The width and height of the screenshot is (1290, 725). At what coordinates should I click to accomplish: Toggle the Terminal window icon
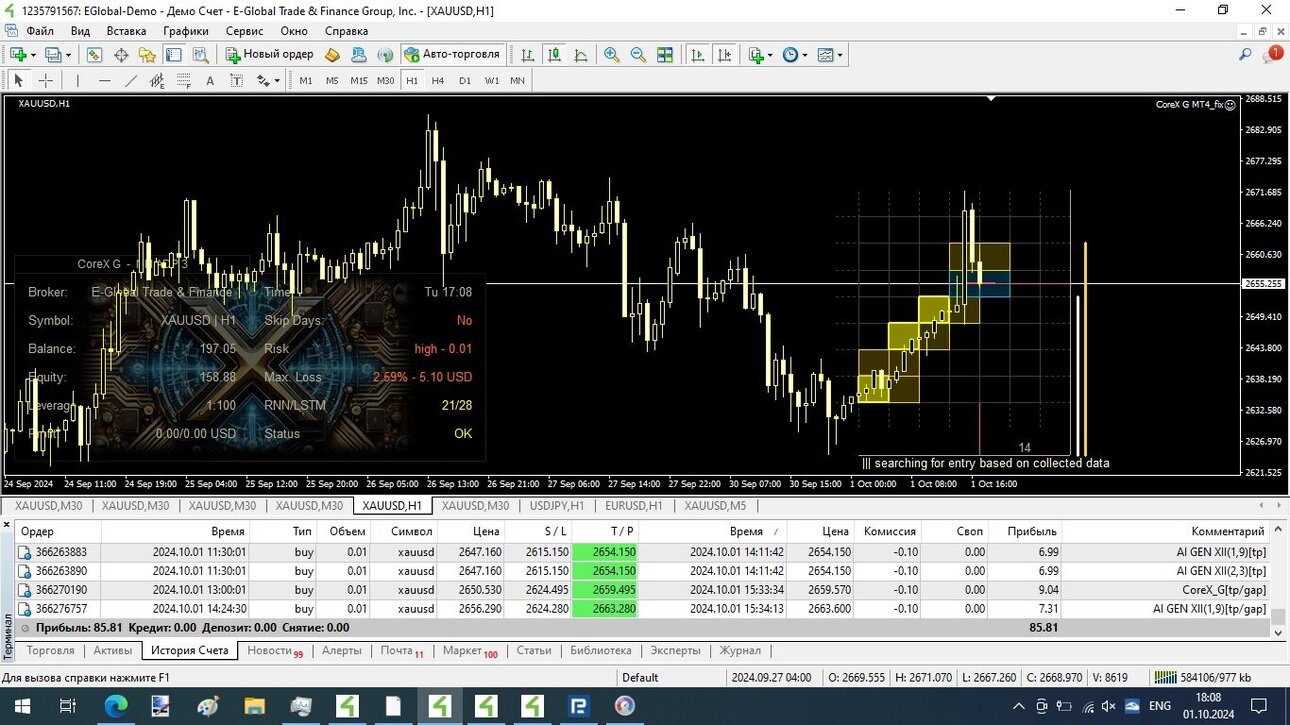[x=174, y=55]
